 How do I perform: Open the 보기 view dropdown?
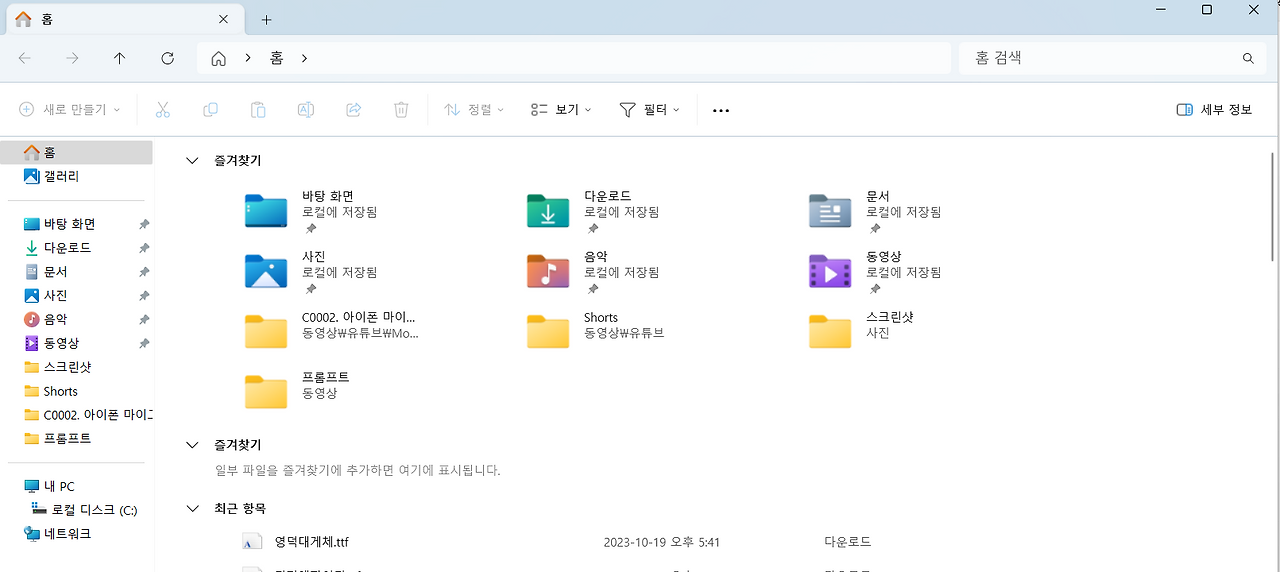point(561,110)
